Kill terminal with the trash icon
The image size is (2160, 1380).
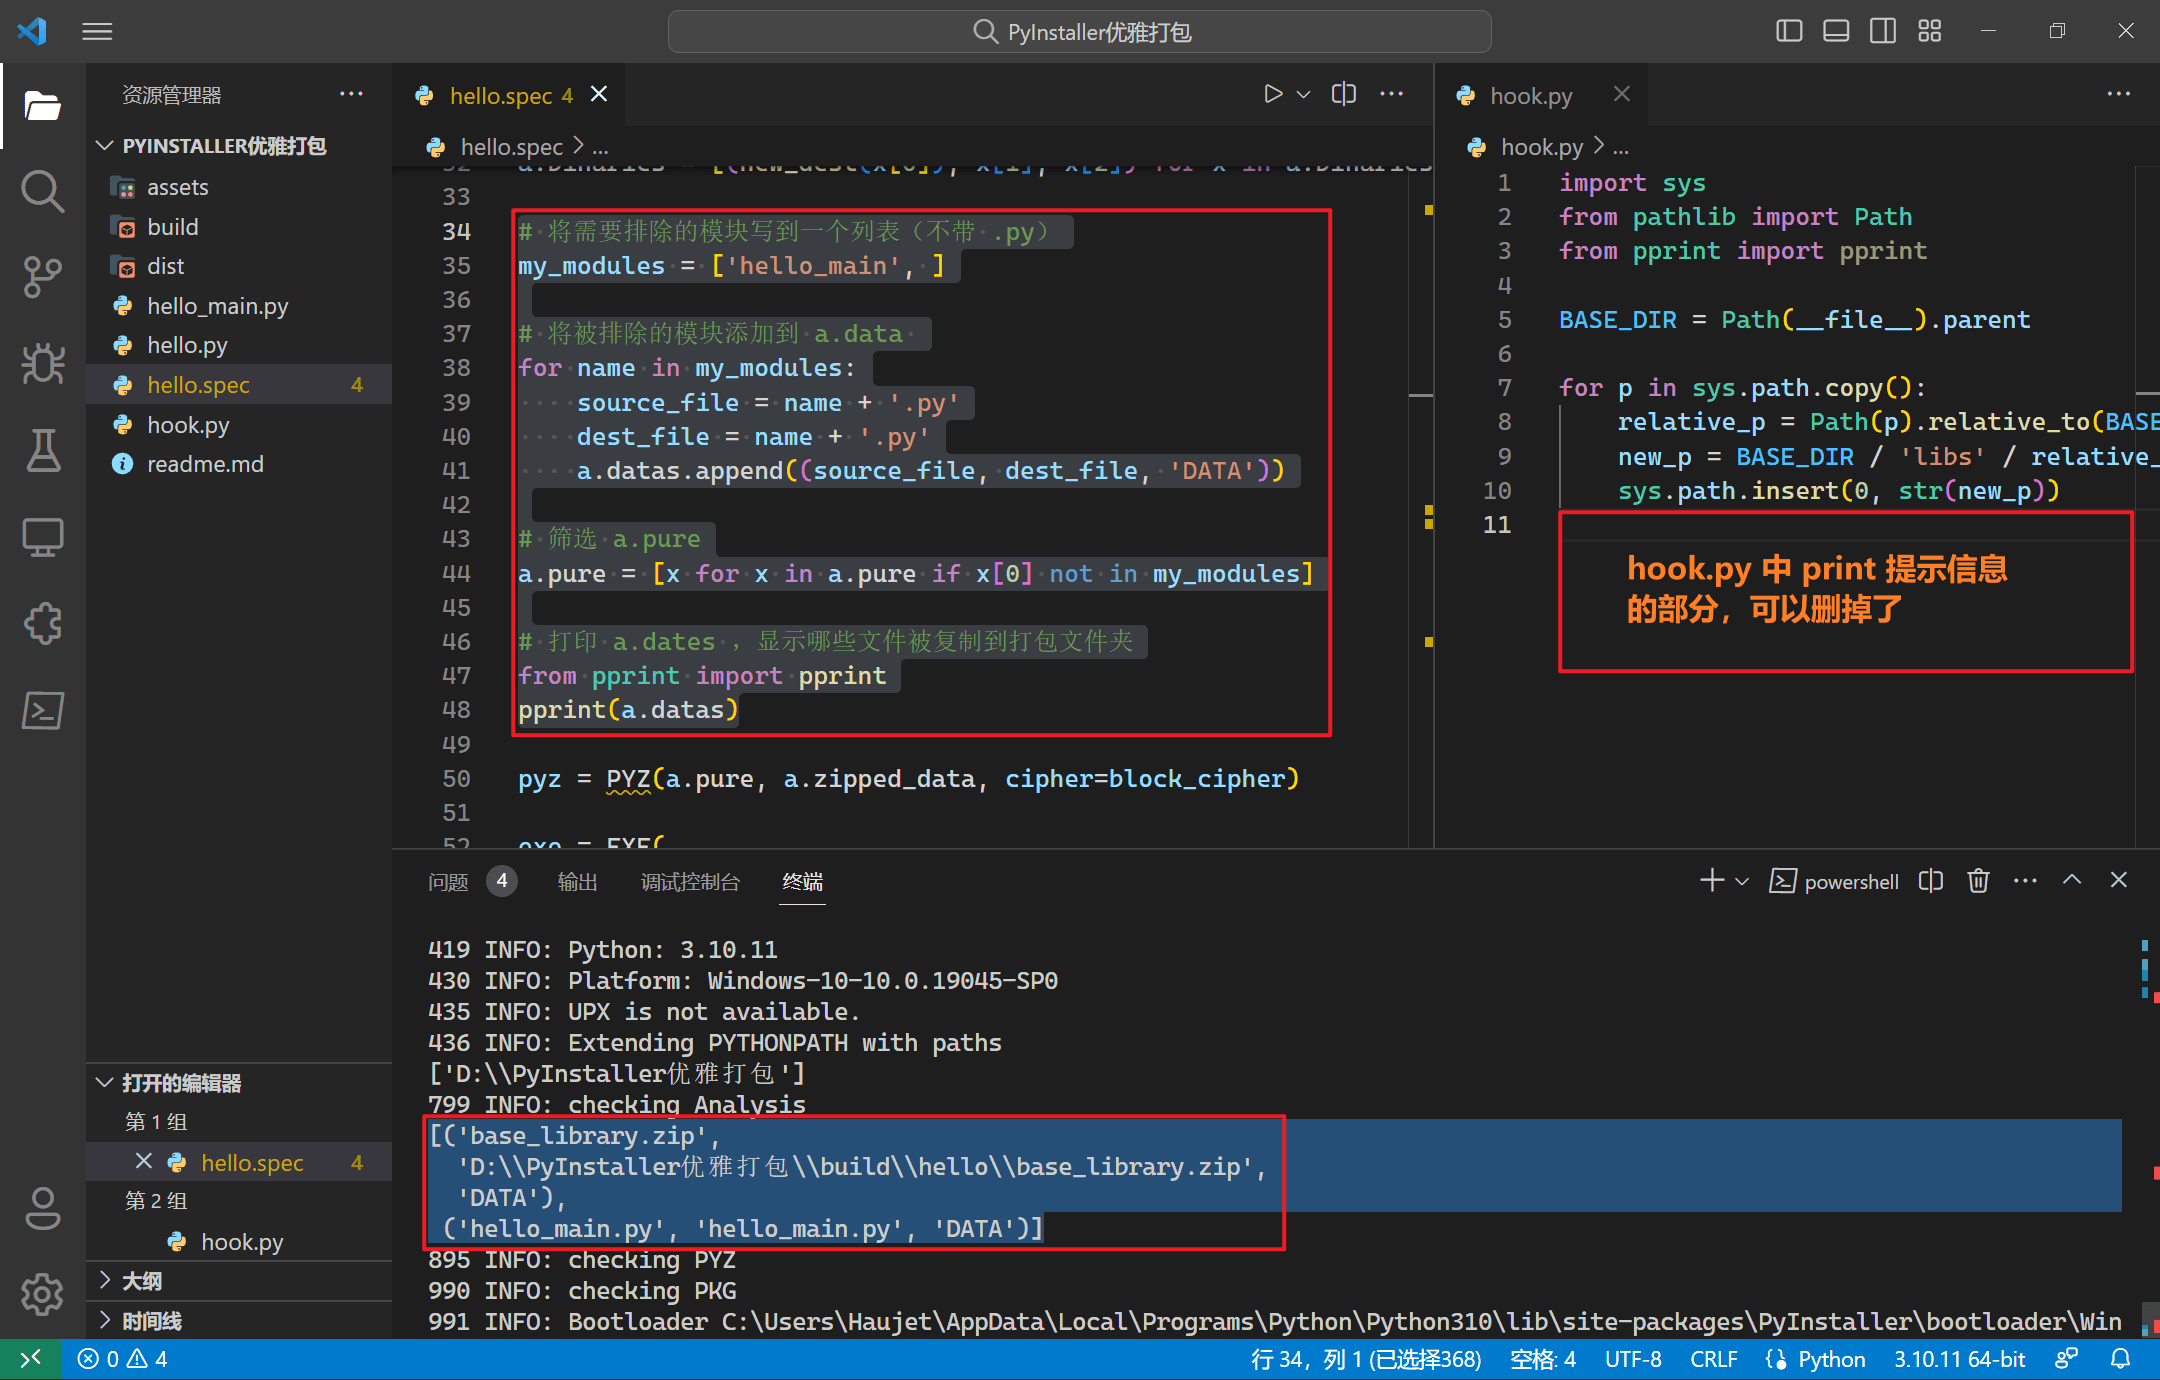pyautogui.click(x=1978, y=881)
